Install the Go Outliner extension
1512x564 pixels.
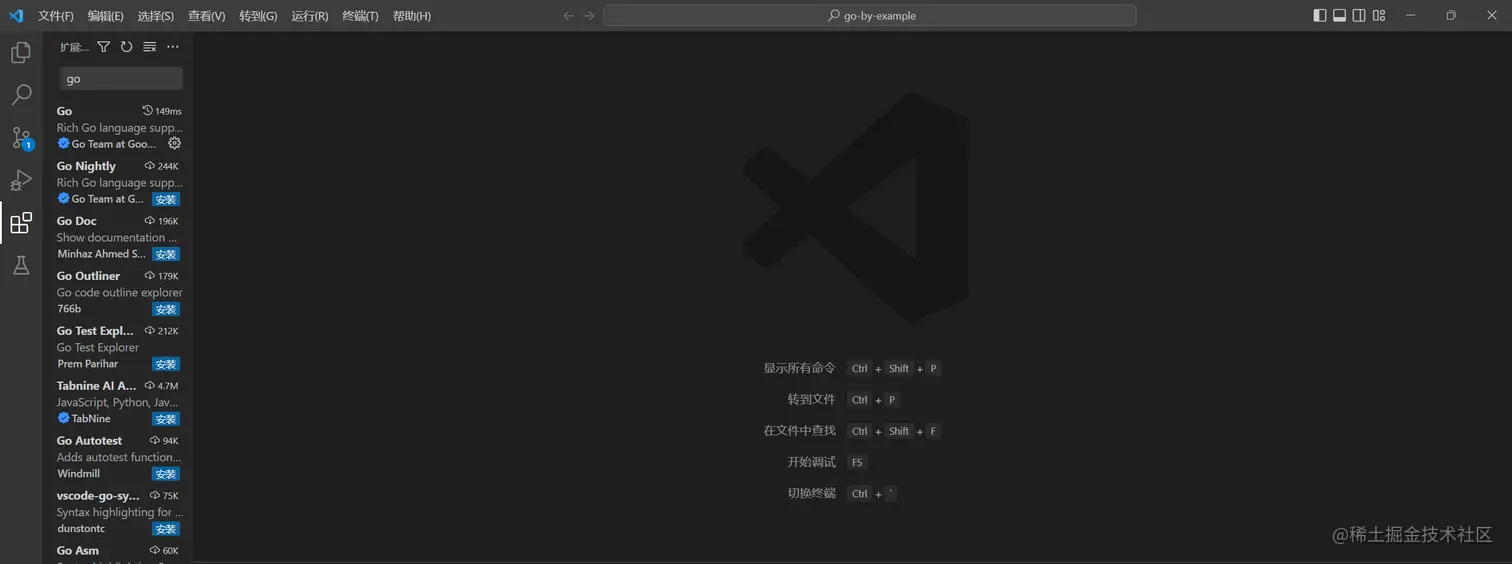click(166, 309)
